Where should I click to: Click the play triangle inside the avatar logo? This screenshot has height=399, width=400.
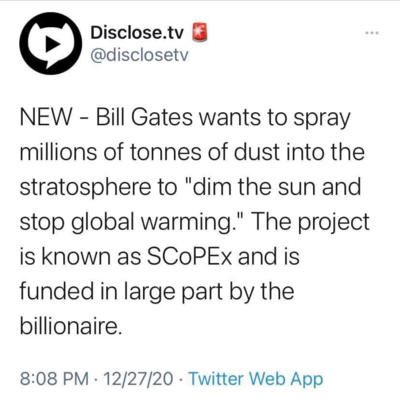tap(53, 44)
